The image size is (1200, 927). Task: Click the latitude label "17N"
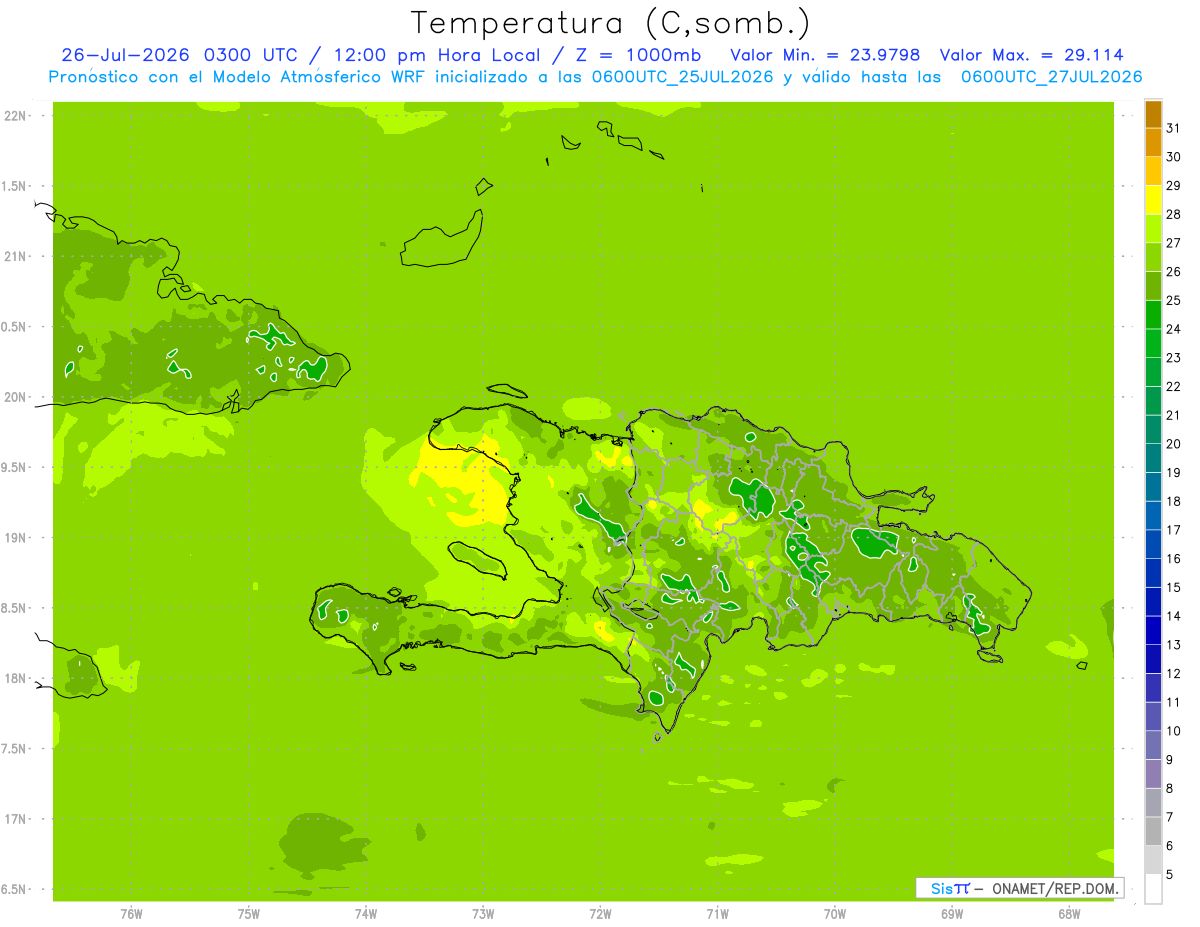(16, 819)
